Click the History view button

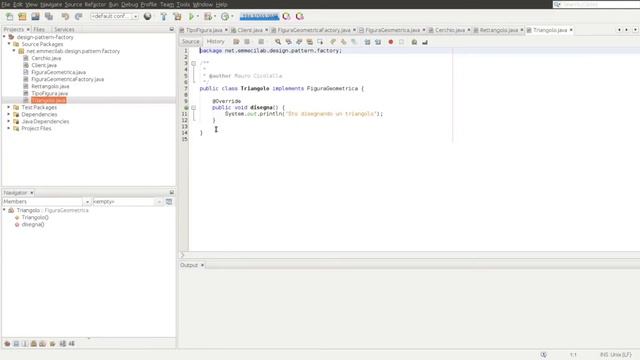click(215, 42)
